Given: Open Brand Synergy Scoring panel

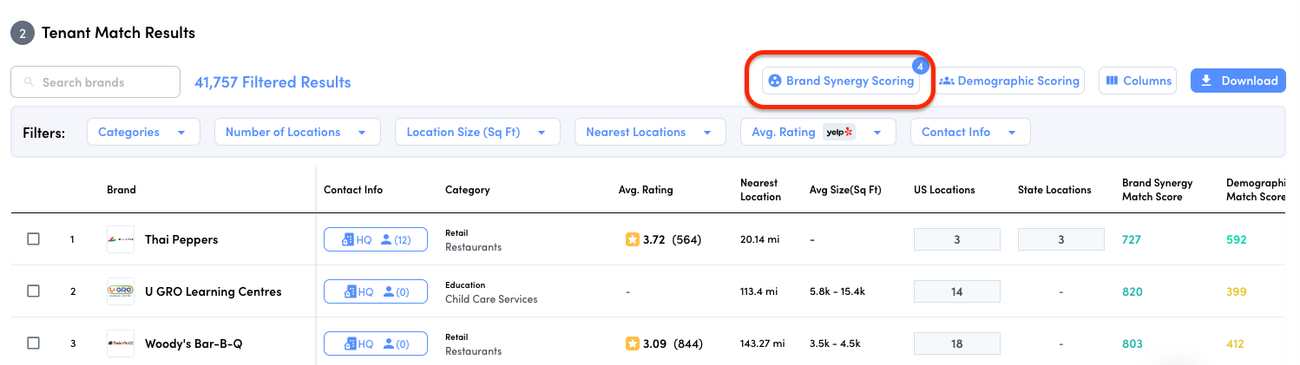Looking at the screenshot, I should point(841,81).
